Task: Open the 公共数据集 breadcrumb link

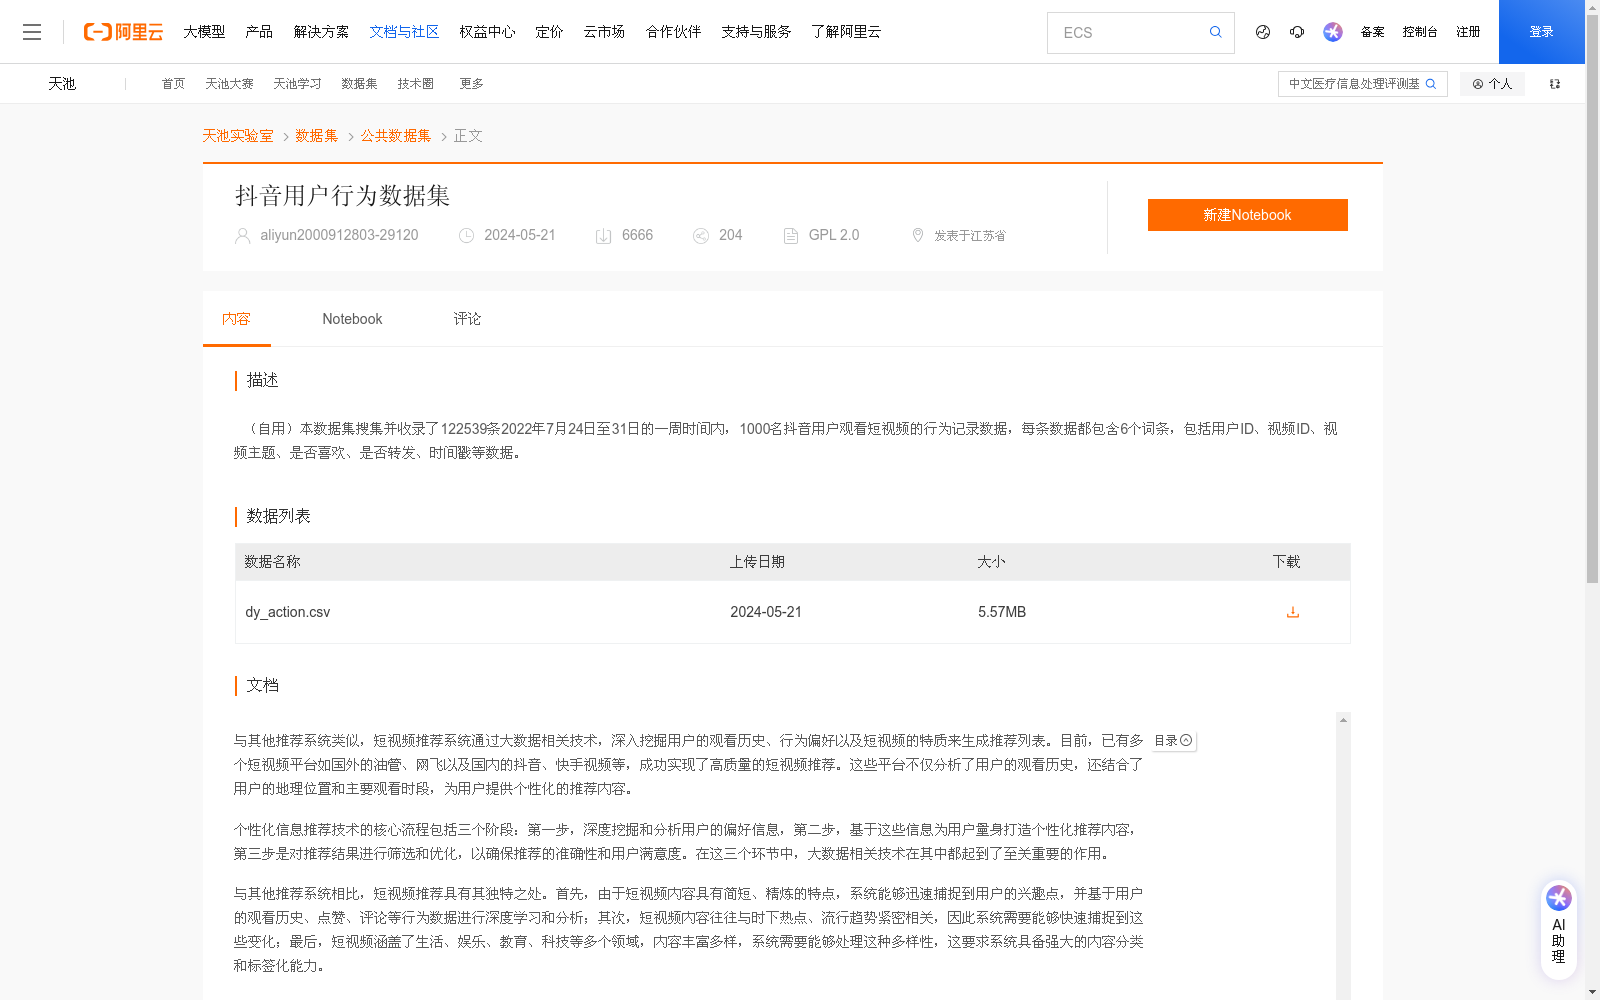Action: click(x=395, y=135)
